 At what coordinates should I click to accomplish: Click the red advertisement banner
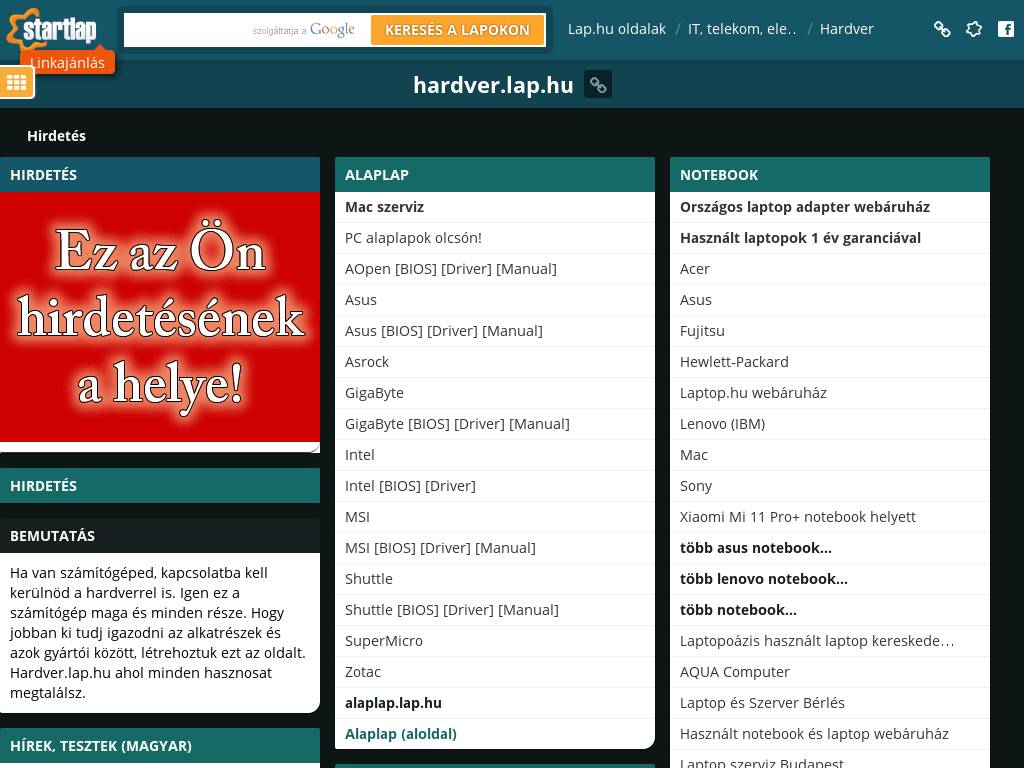coord(160,318)
